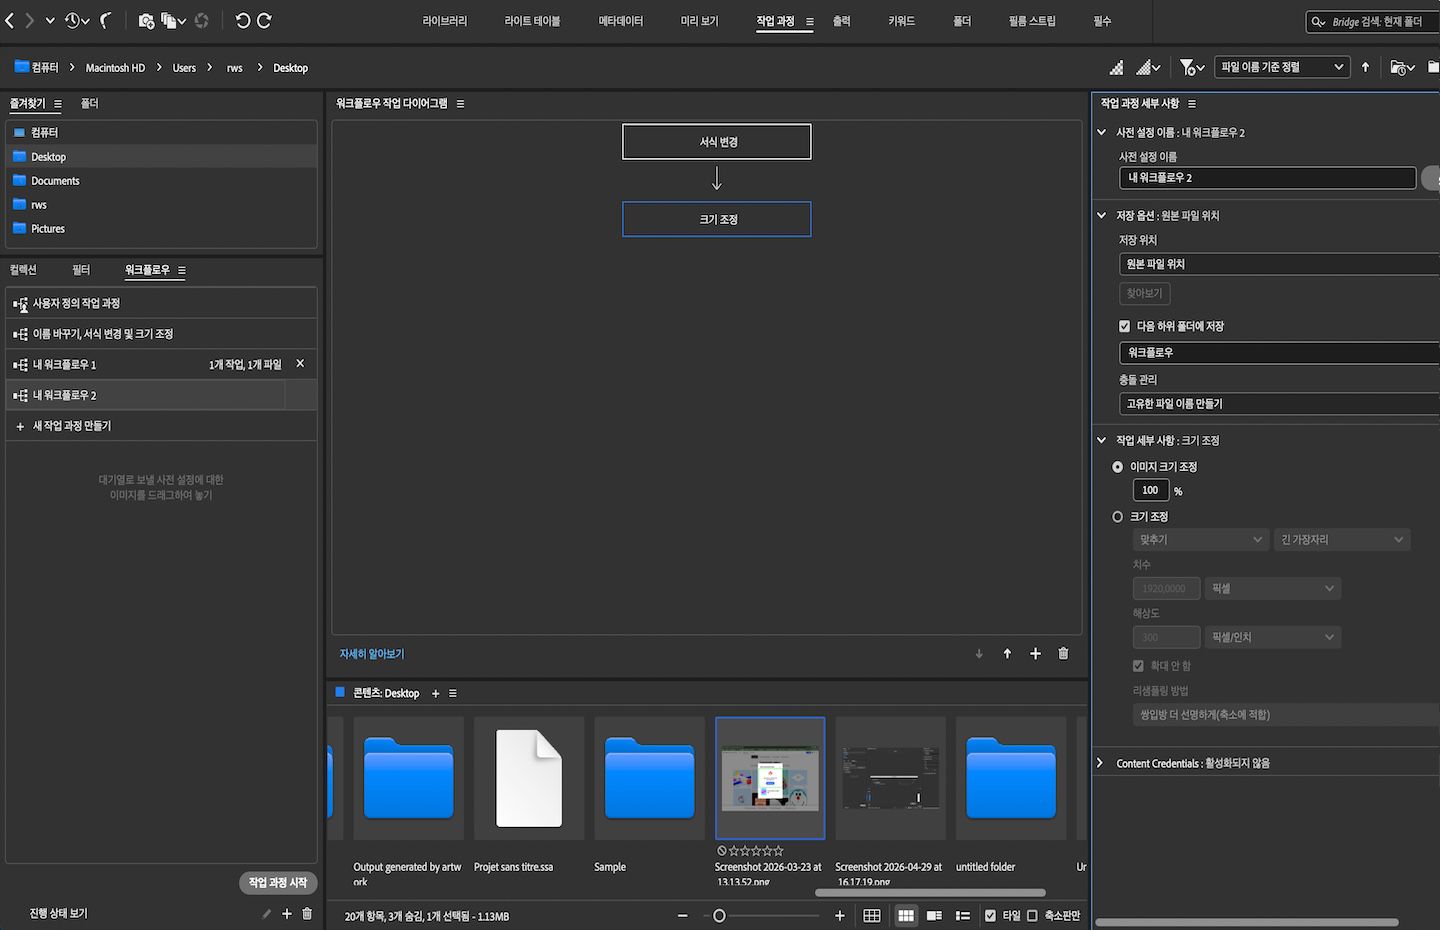
Task: Open recent folders icon with clock
Action: point(1402,67)
